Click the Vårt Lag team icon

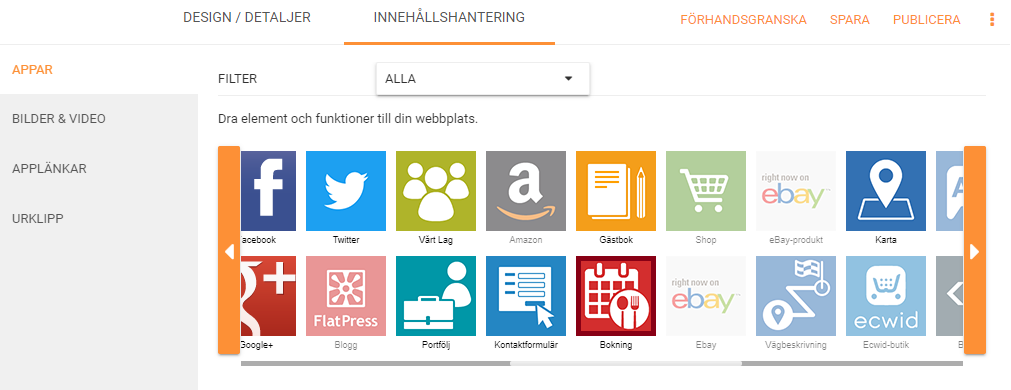click(x=436, y=191)
